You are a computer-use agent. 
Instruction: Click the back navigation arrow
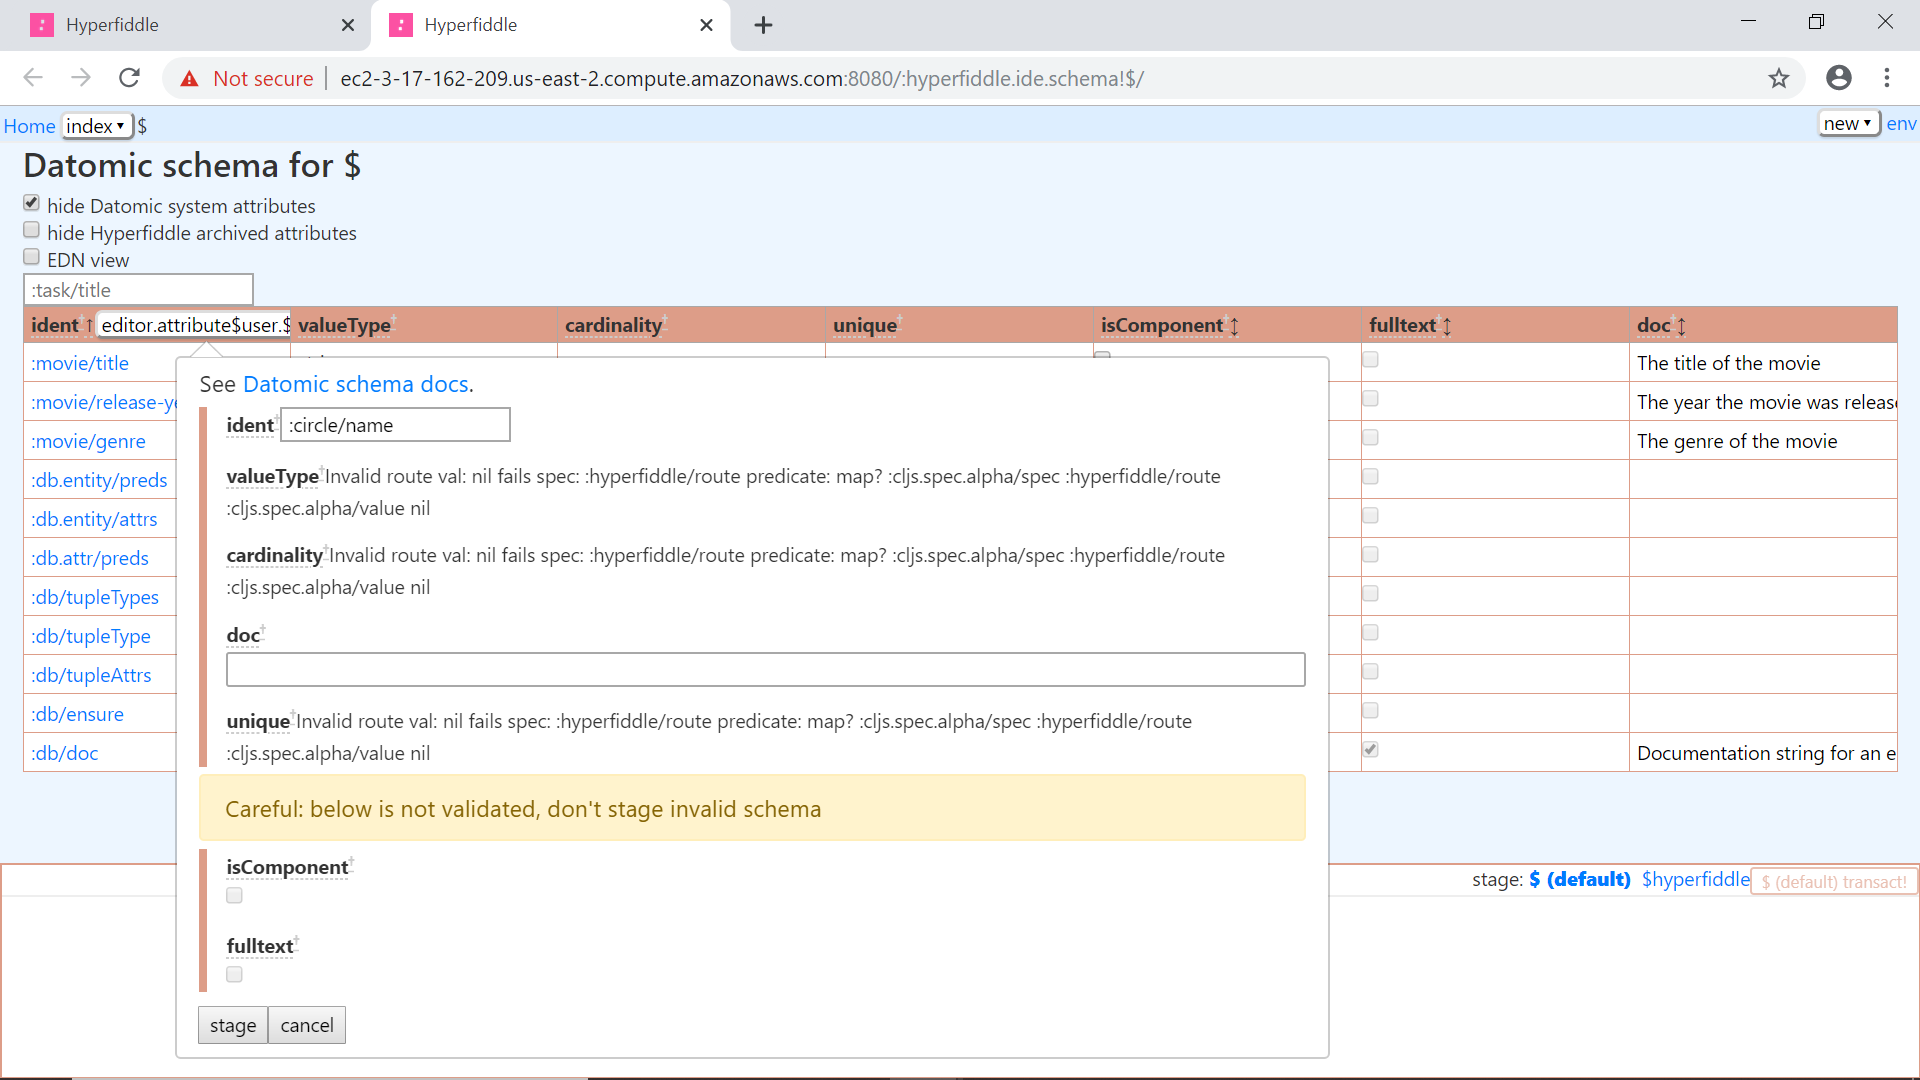point(33,78)
